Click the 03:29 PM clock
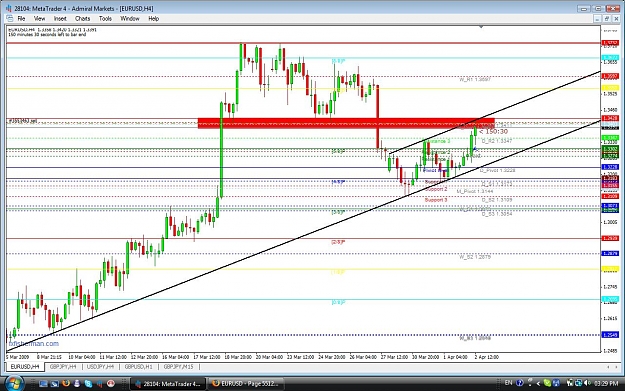 [606, 383]
